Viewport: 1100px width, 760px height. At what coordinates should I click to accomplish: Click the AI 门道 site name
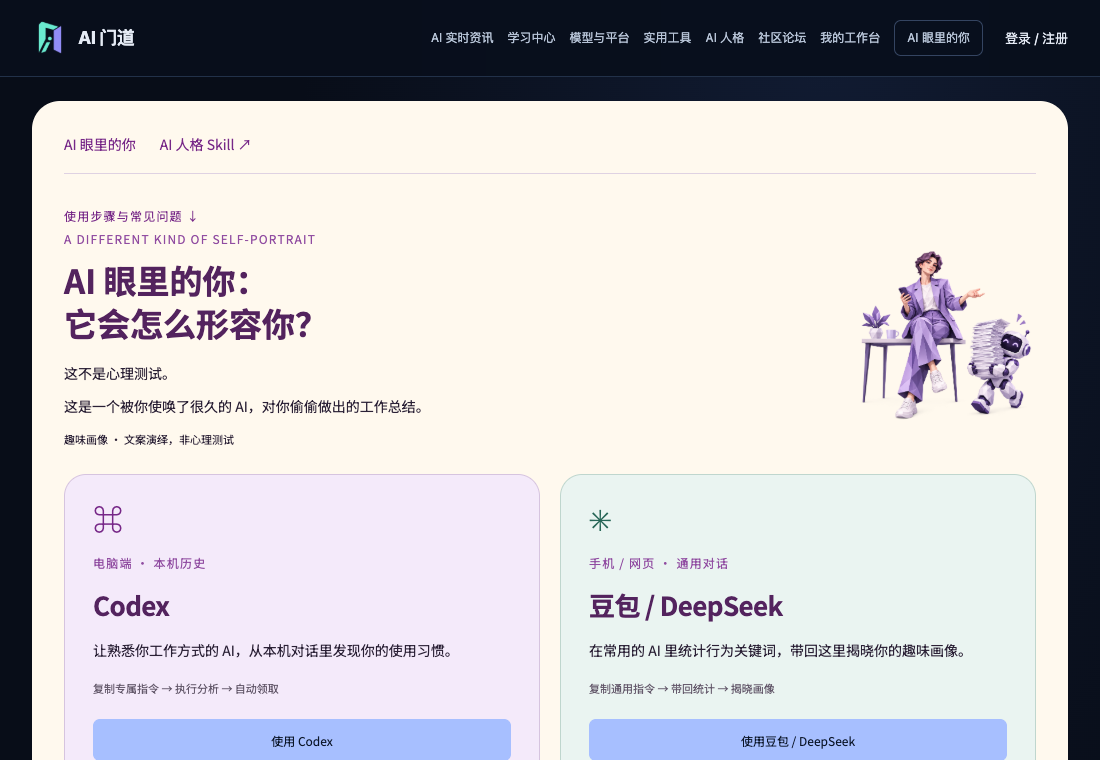click(x=106, y=38)
